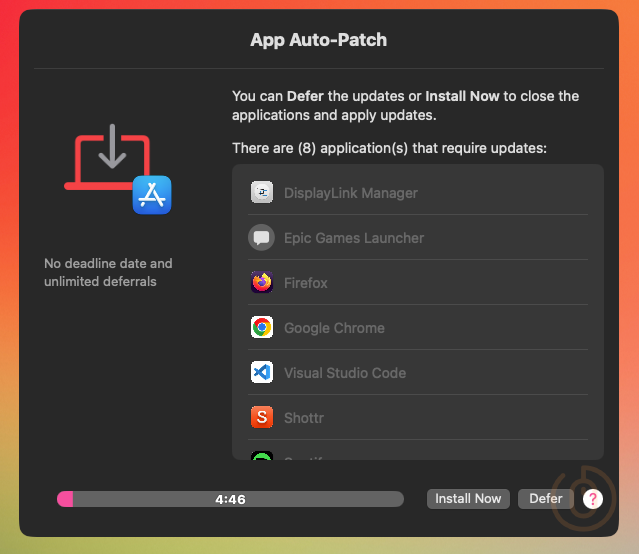Click 'No deadline date and unlimited deferrals' text
The height and width of the screenshot is (554, 639).
point(108,272)
